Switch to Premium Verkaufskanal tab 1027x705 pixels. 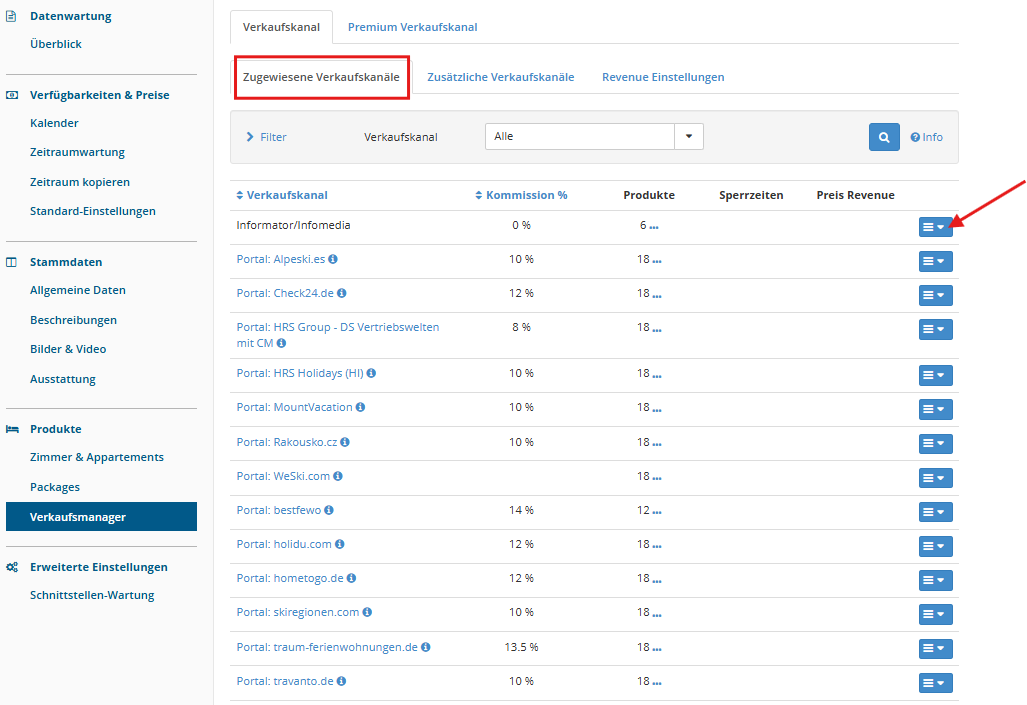412,27
